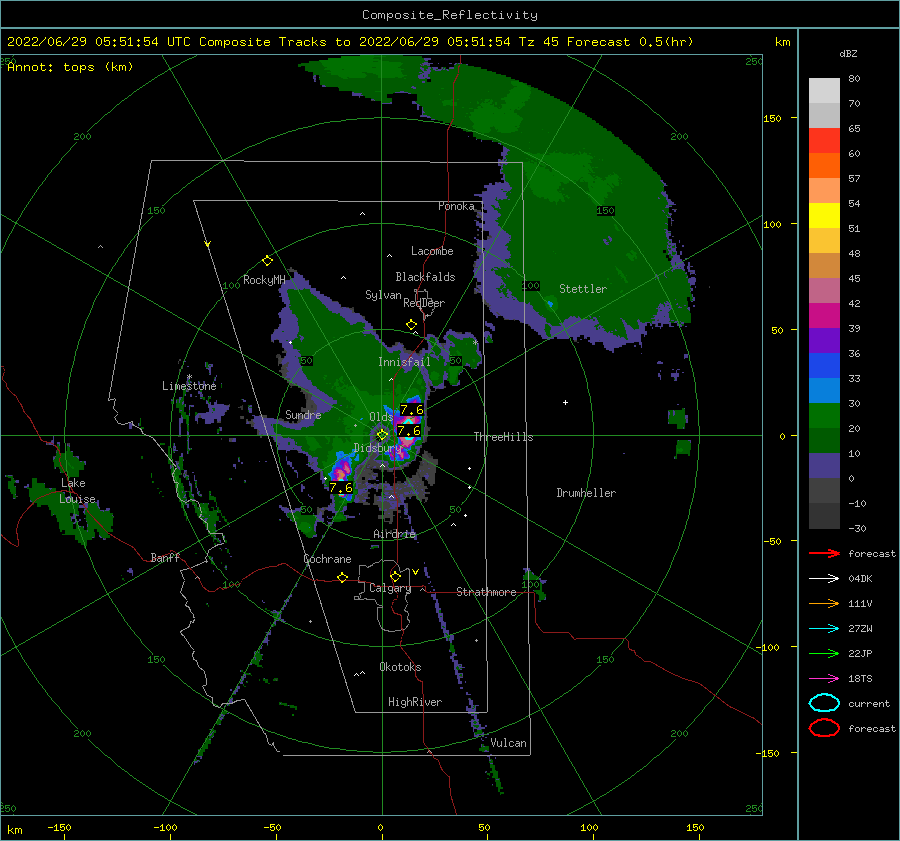Click the Limestone label

tap(189, 386)
